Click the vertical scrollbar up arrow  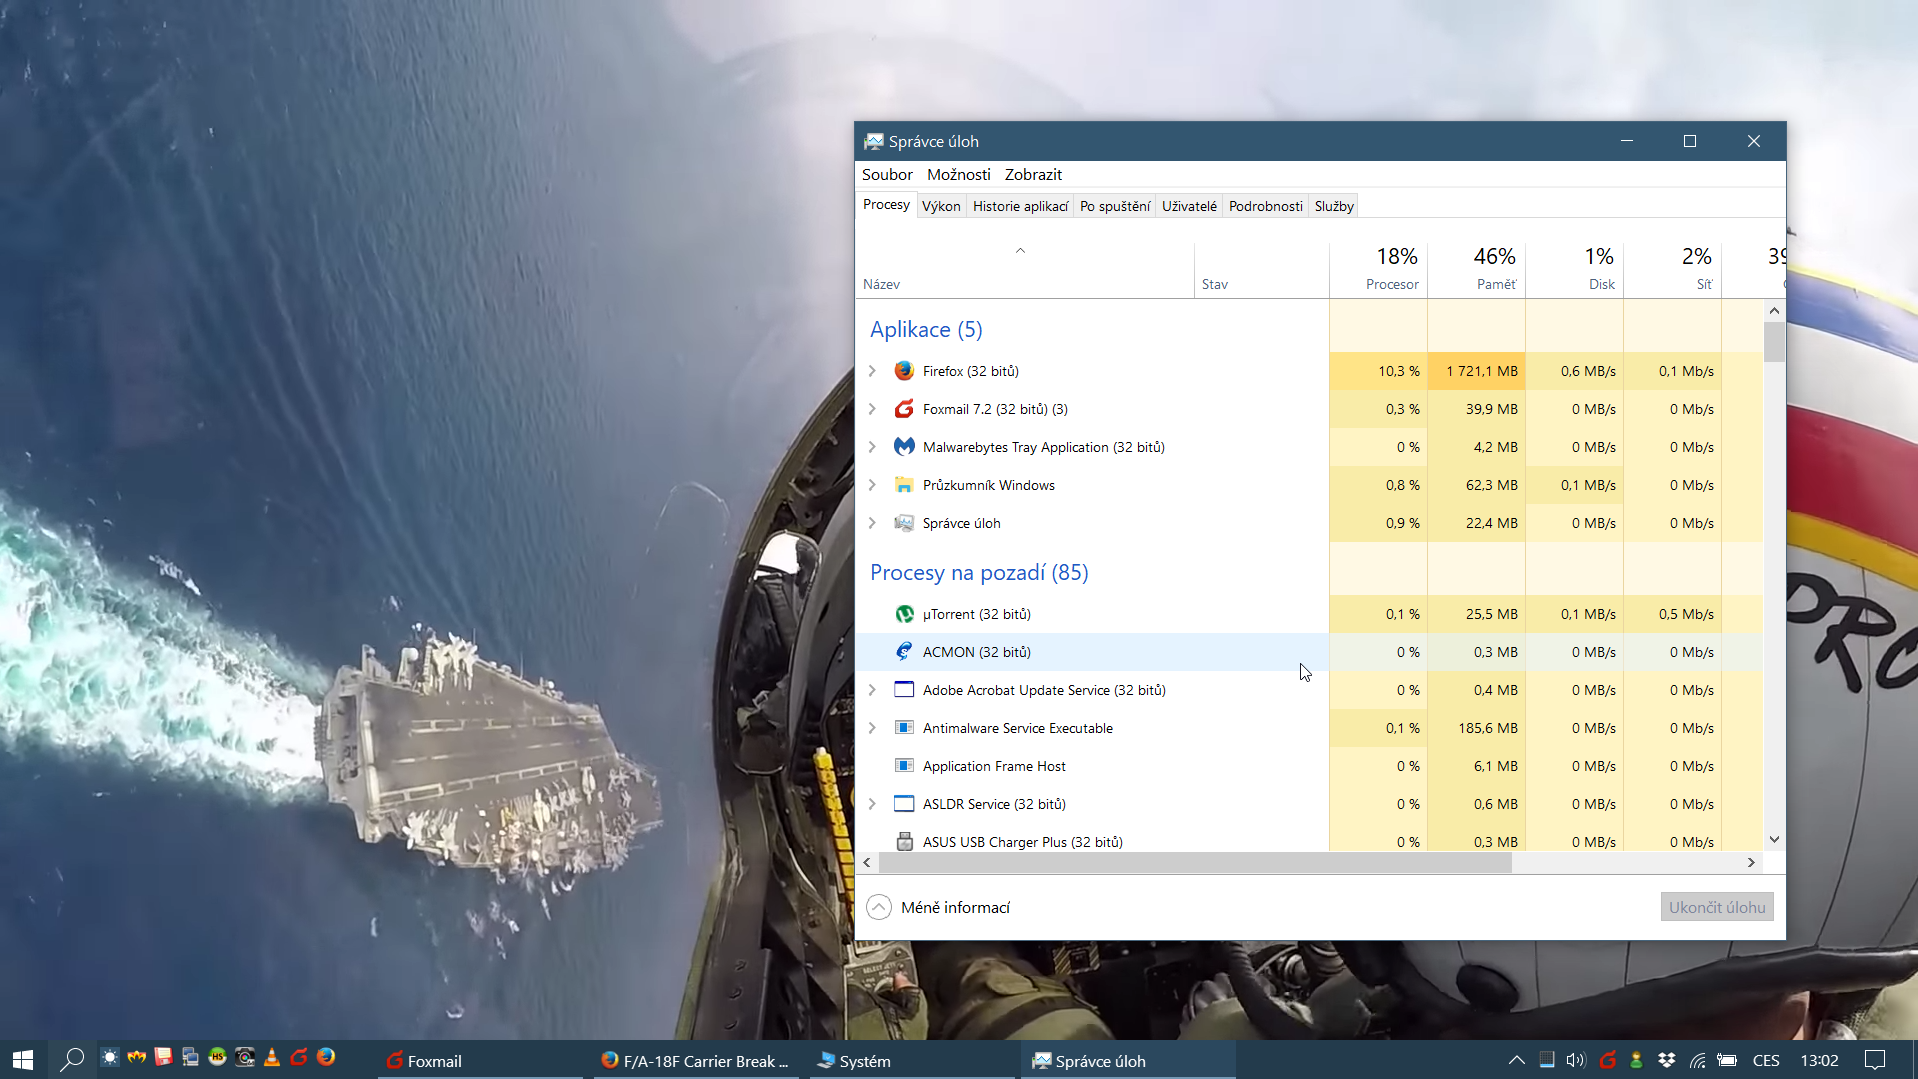tap(1774, 311)
